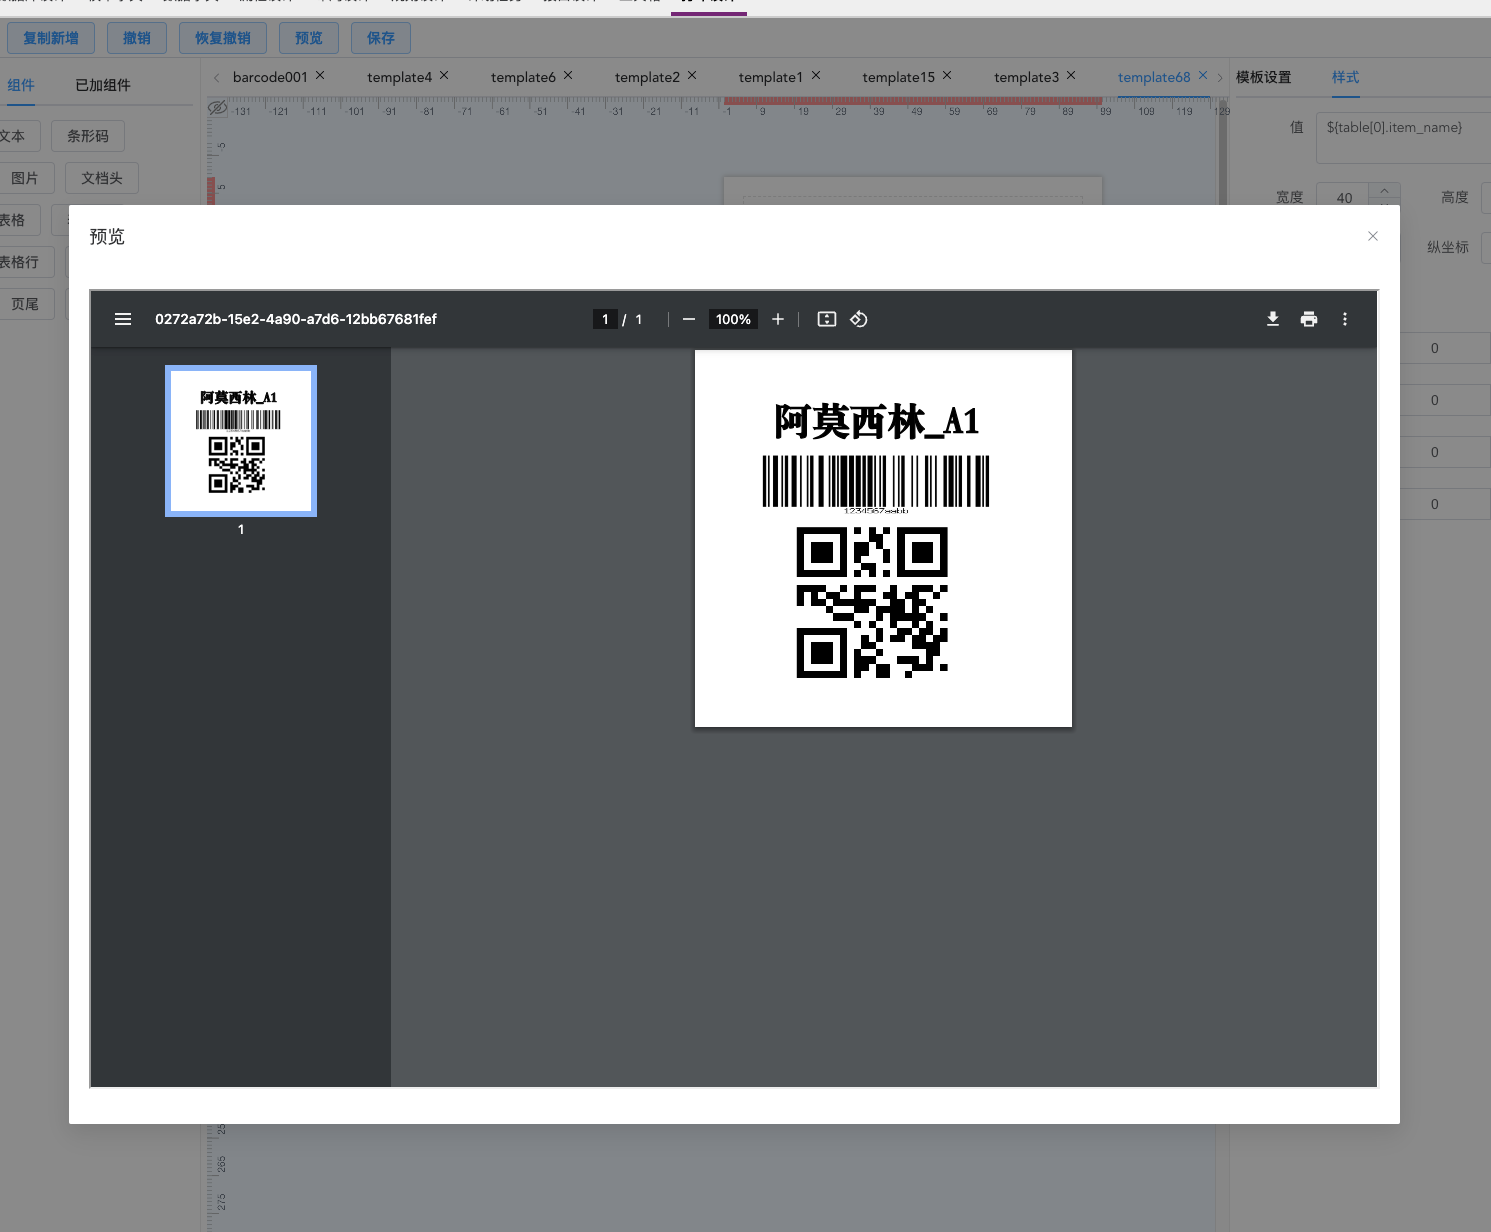Select page 1 thumbnail in PDF sidebar
This screenshot has height=1232, width=1491.
coord(241,441)
